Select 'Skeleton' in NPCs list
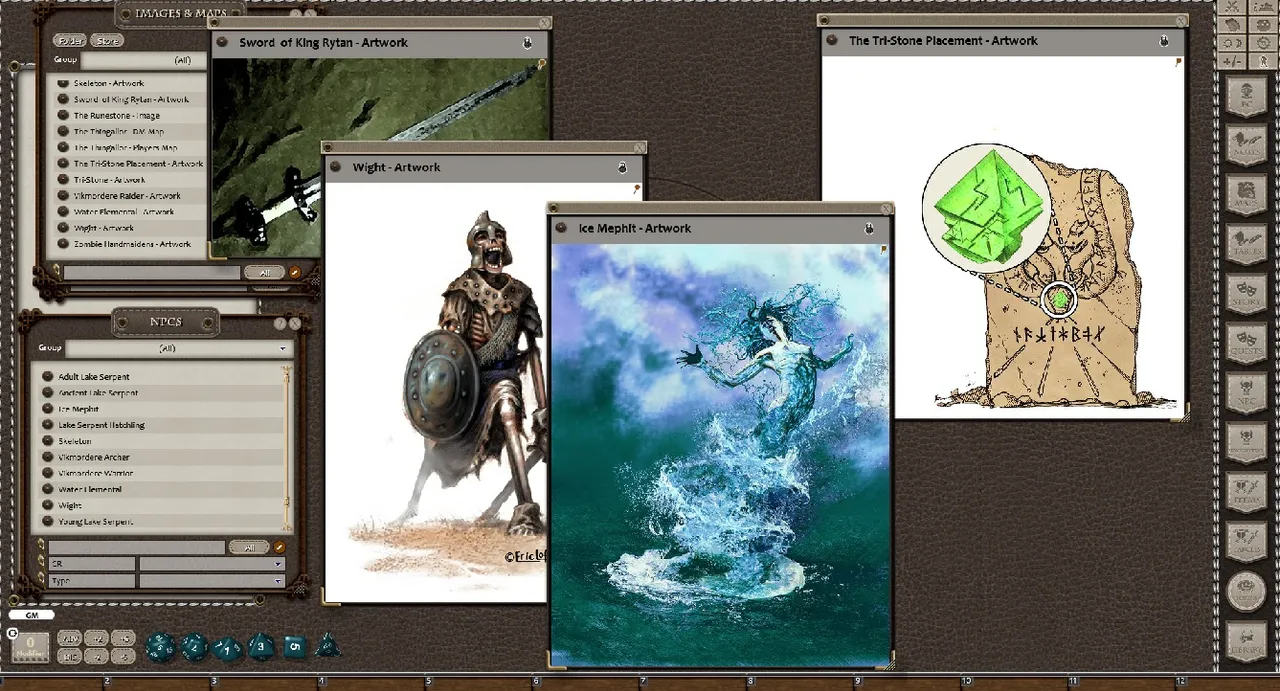Image resolution: width=1280 pixels, height=691 pixels. [x=75, y=441]
